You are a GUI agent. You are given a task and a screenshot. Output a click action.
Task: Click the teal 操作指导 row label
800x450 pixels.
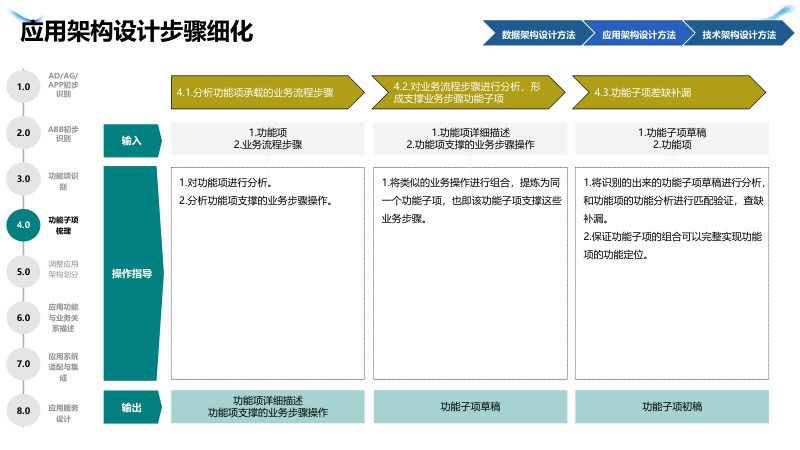pos(132,273)
